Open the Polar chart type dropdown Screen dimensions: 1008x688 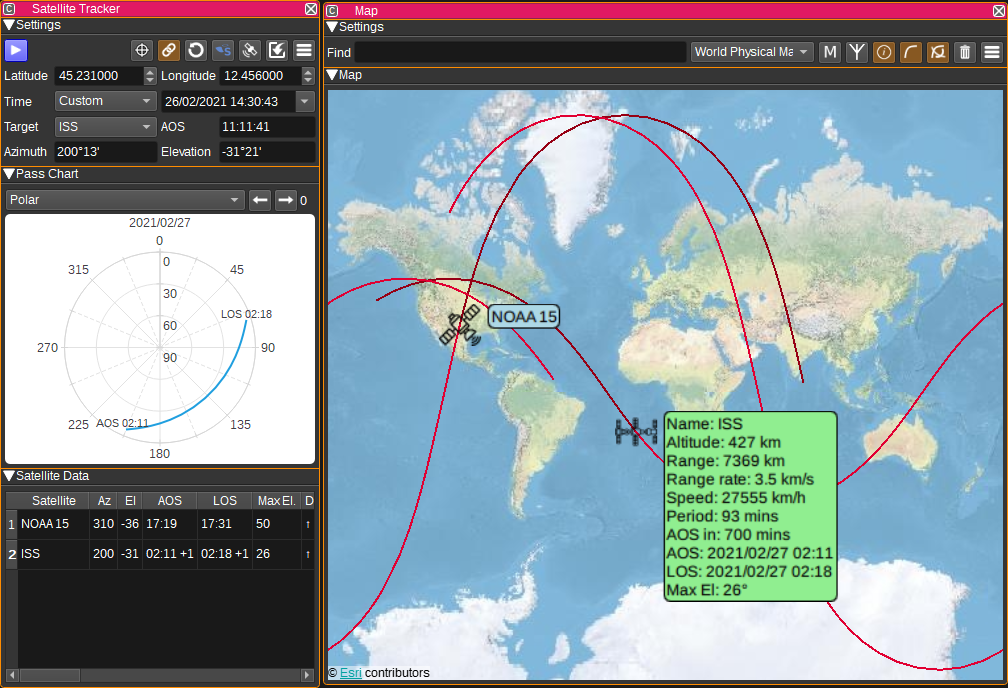pyautogui.click(x=125, y=200)
